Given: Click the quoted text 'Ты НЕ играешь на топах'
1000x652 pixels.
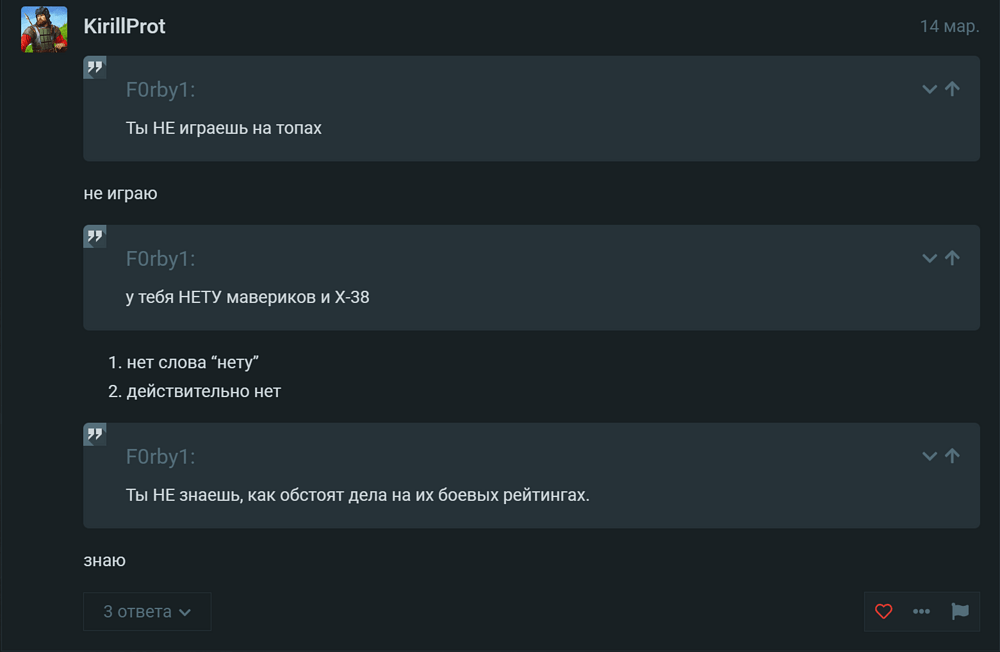Looking at the screenshot, I should click(223, 128).
